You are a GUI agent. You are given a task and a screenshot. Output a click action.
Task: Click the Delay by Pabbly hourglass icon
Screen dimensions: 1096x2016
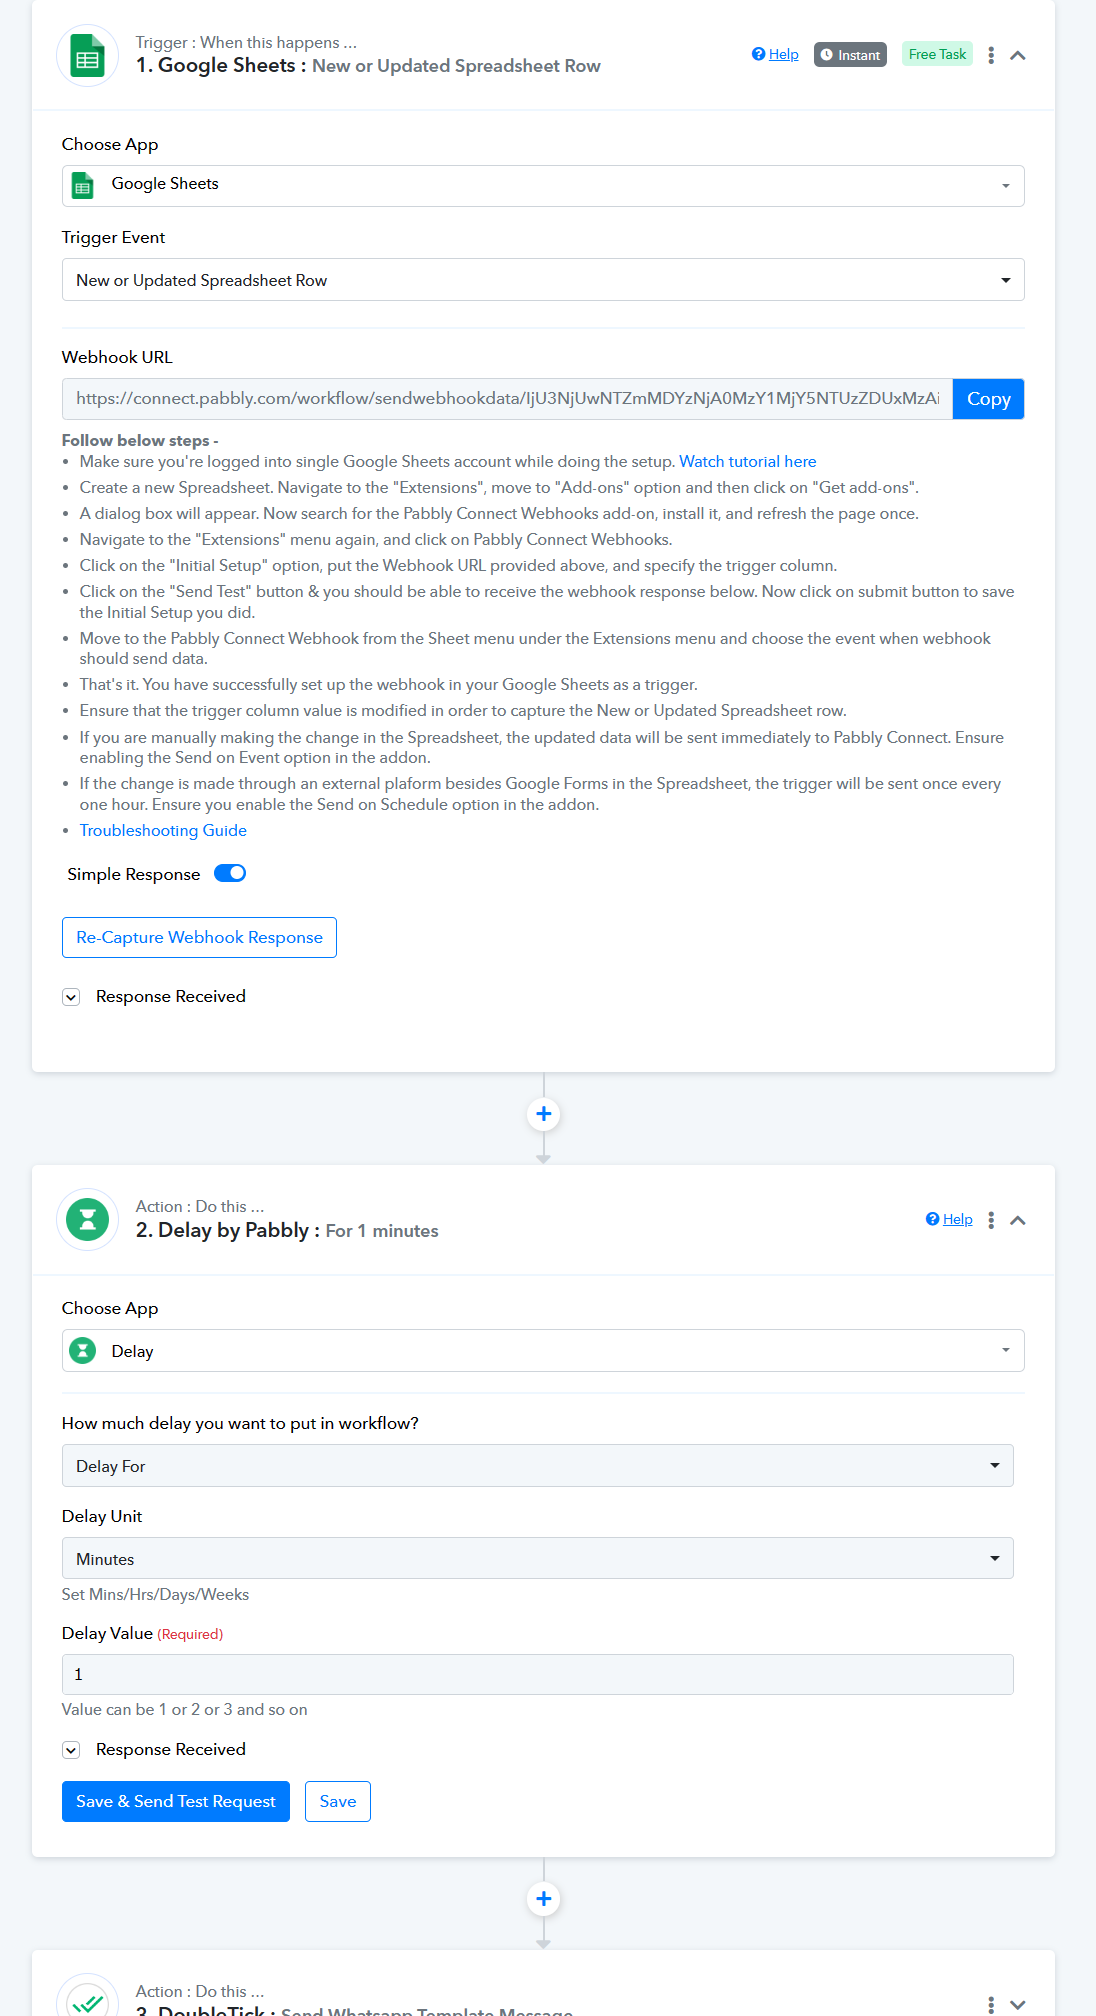click(88, 1219)
